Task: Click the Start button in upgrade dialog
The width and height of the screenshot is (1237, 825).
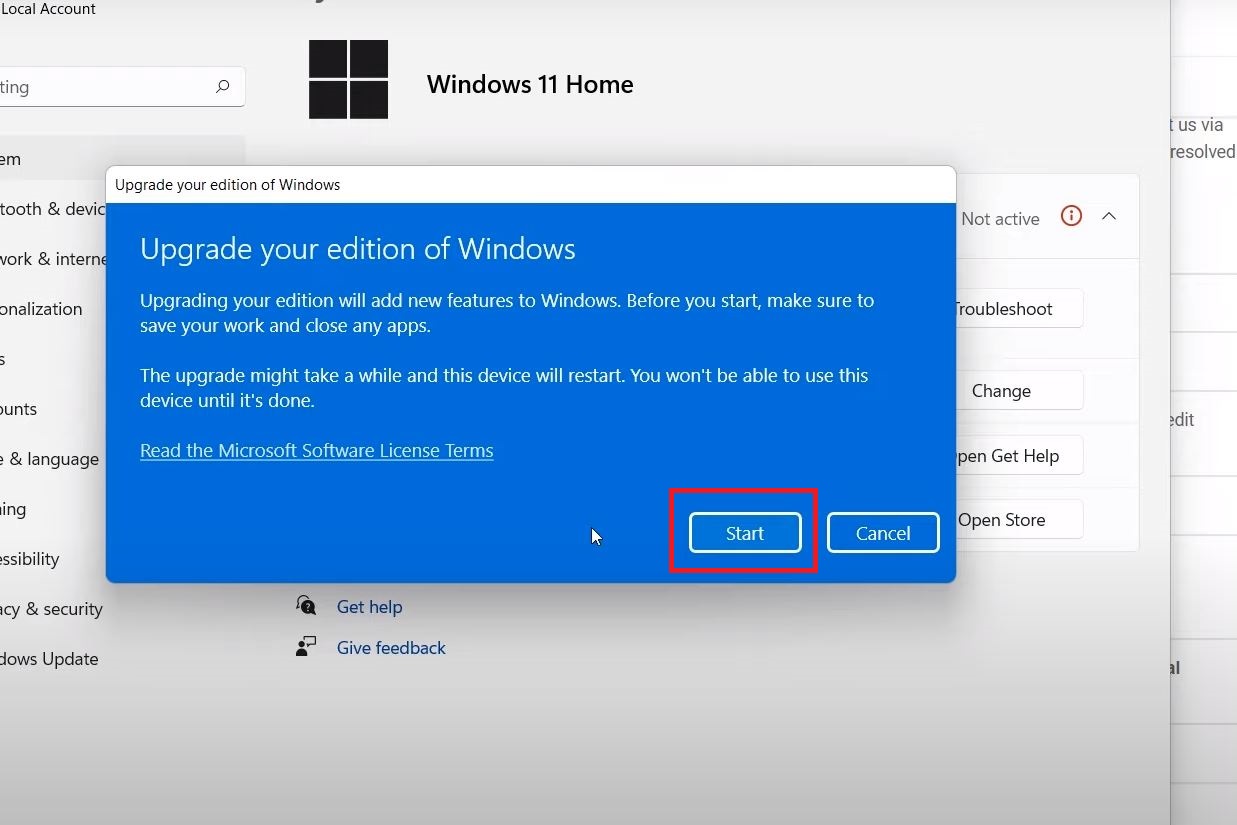Action: (x=744, y=533)
